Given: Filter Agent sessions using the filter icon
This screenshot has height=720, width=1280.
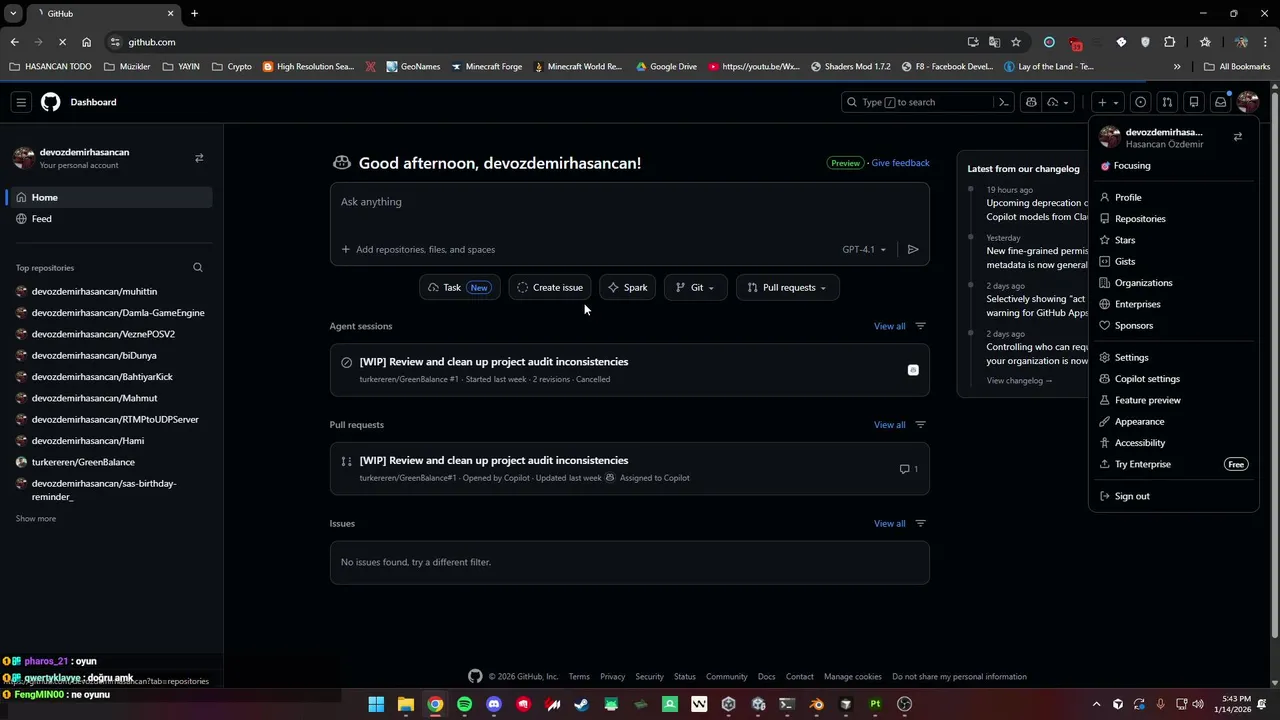Looking at the screenshot, I should tap(921, 326).
